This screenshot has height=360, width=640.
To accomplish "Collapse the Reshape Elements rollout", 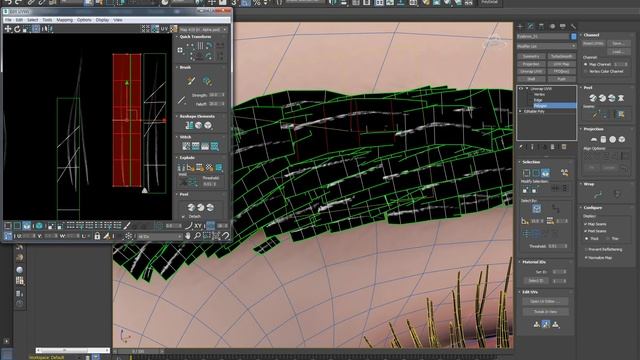I will point(177,116).
